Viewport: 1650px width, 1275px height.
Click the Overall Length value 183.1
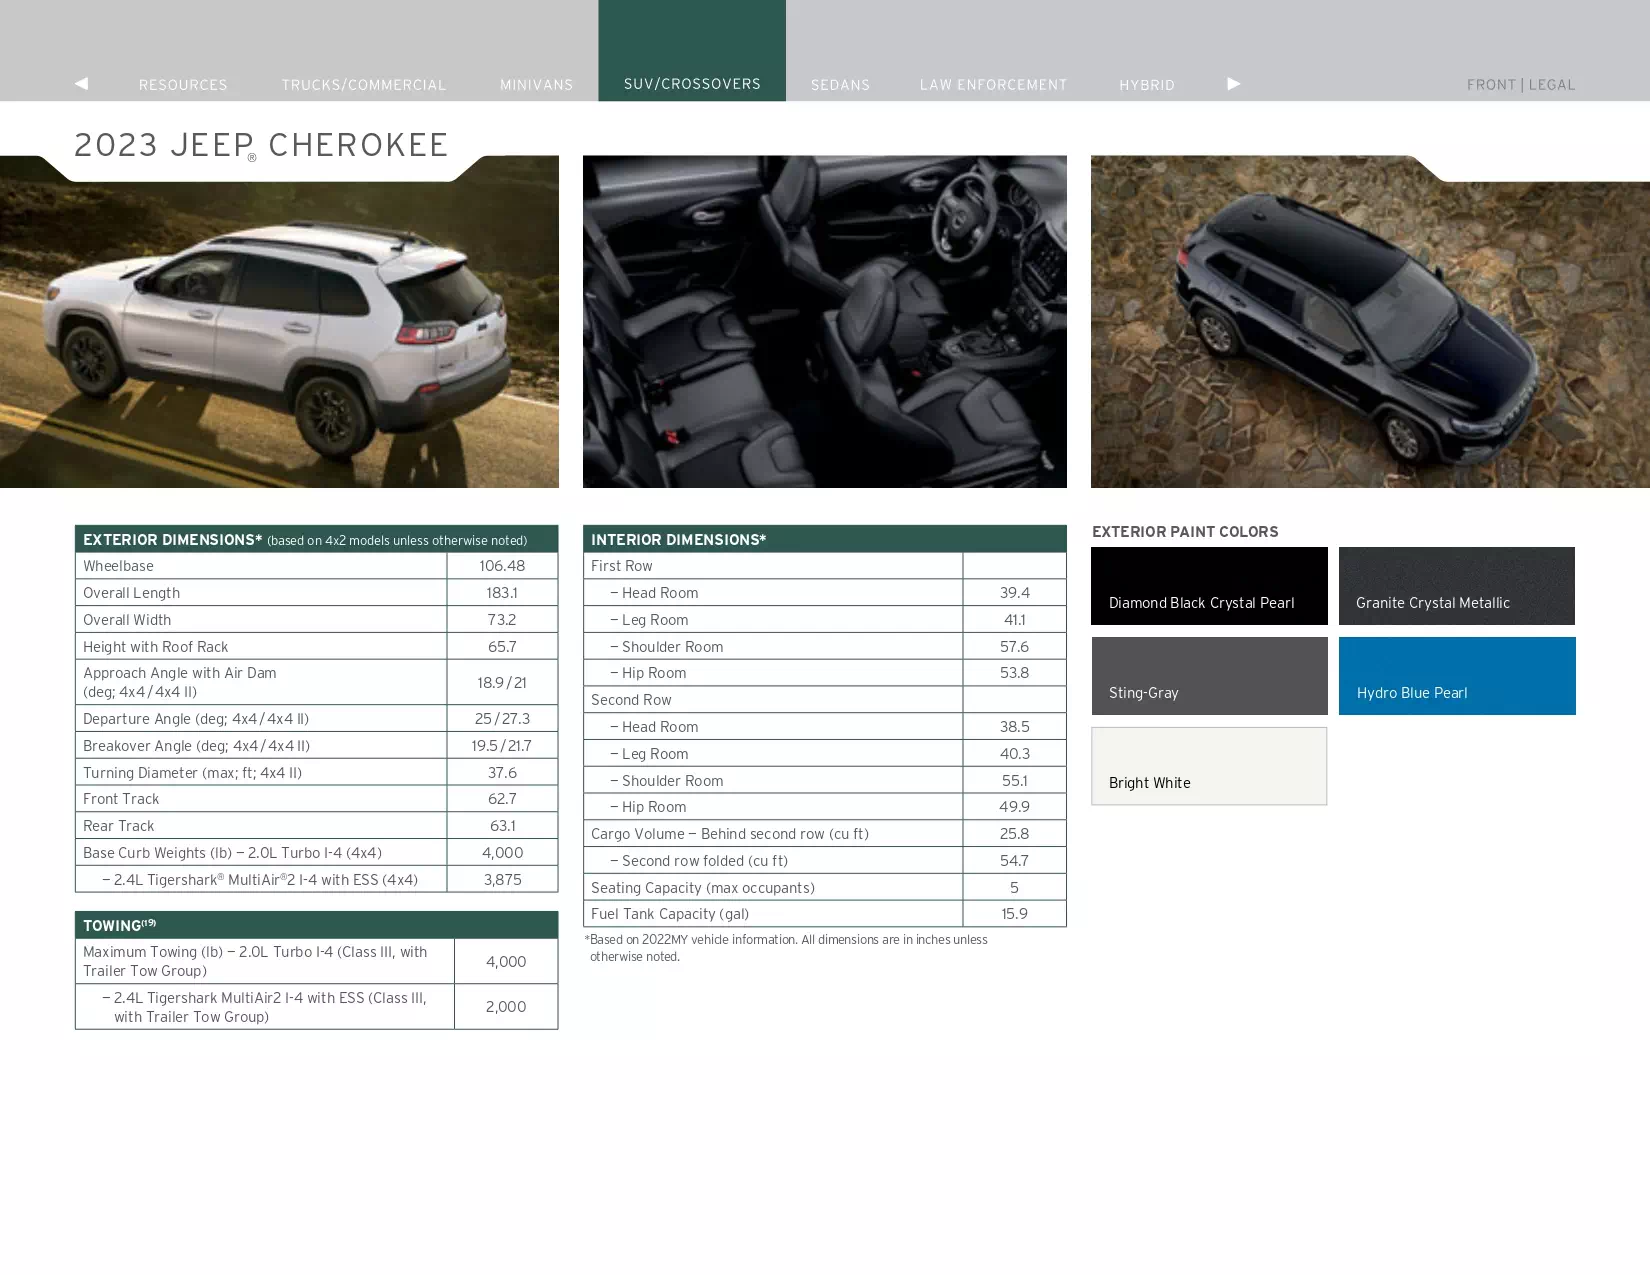pyautogui.click(x=502, y=593)
